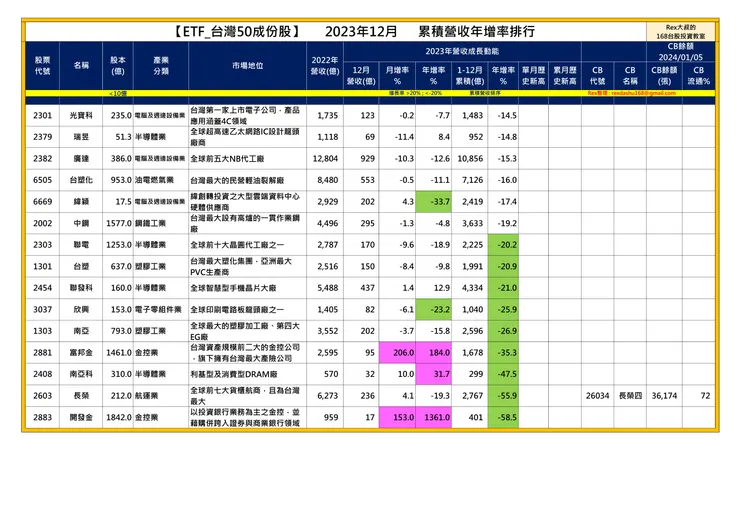Click CB name 長榮四 cell

[630, 396]
